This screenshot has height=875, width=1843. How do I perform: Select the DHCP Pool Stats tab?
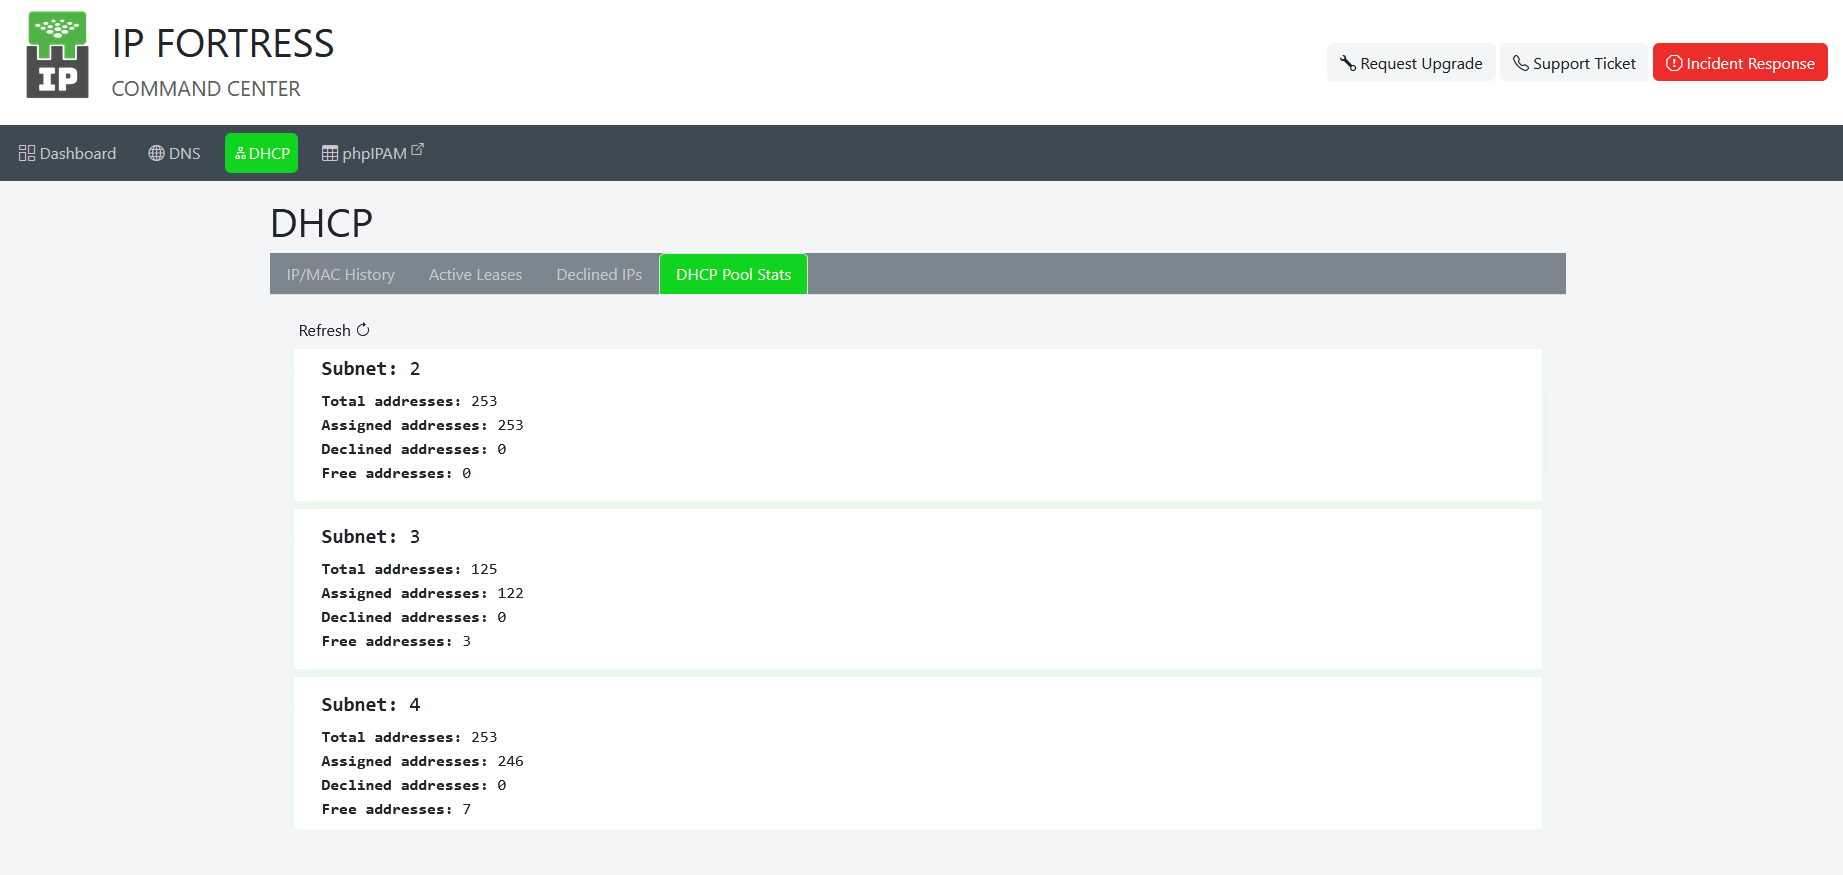[x=733, y=274]
